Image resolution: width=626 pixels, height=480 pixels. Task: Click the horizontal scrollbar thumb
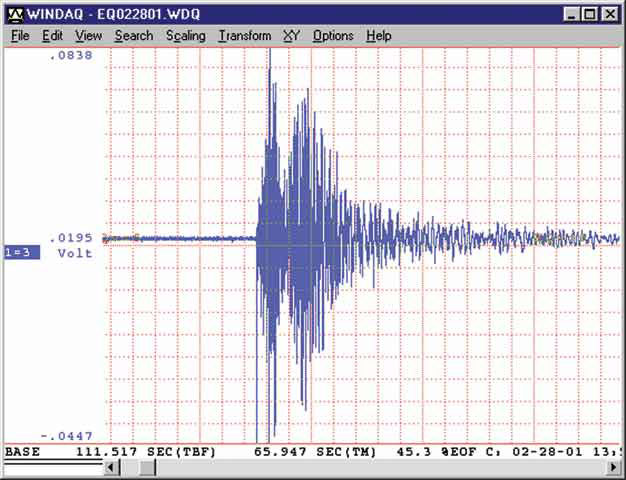(x=146, y=469)
